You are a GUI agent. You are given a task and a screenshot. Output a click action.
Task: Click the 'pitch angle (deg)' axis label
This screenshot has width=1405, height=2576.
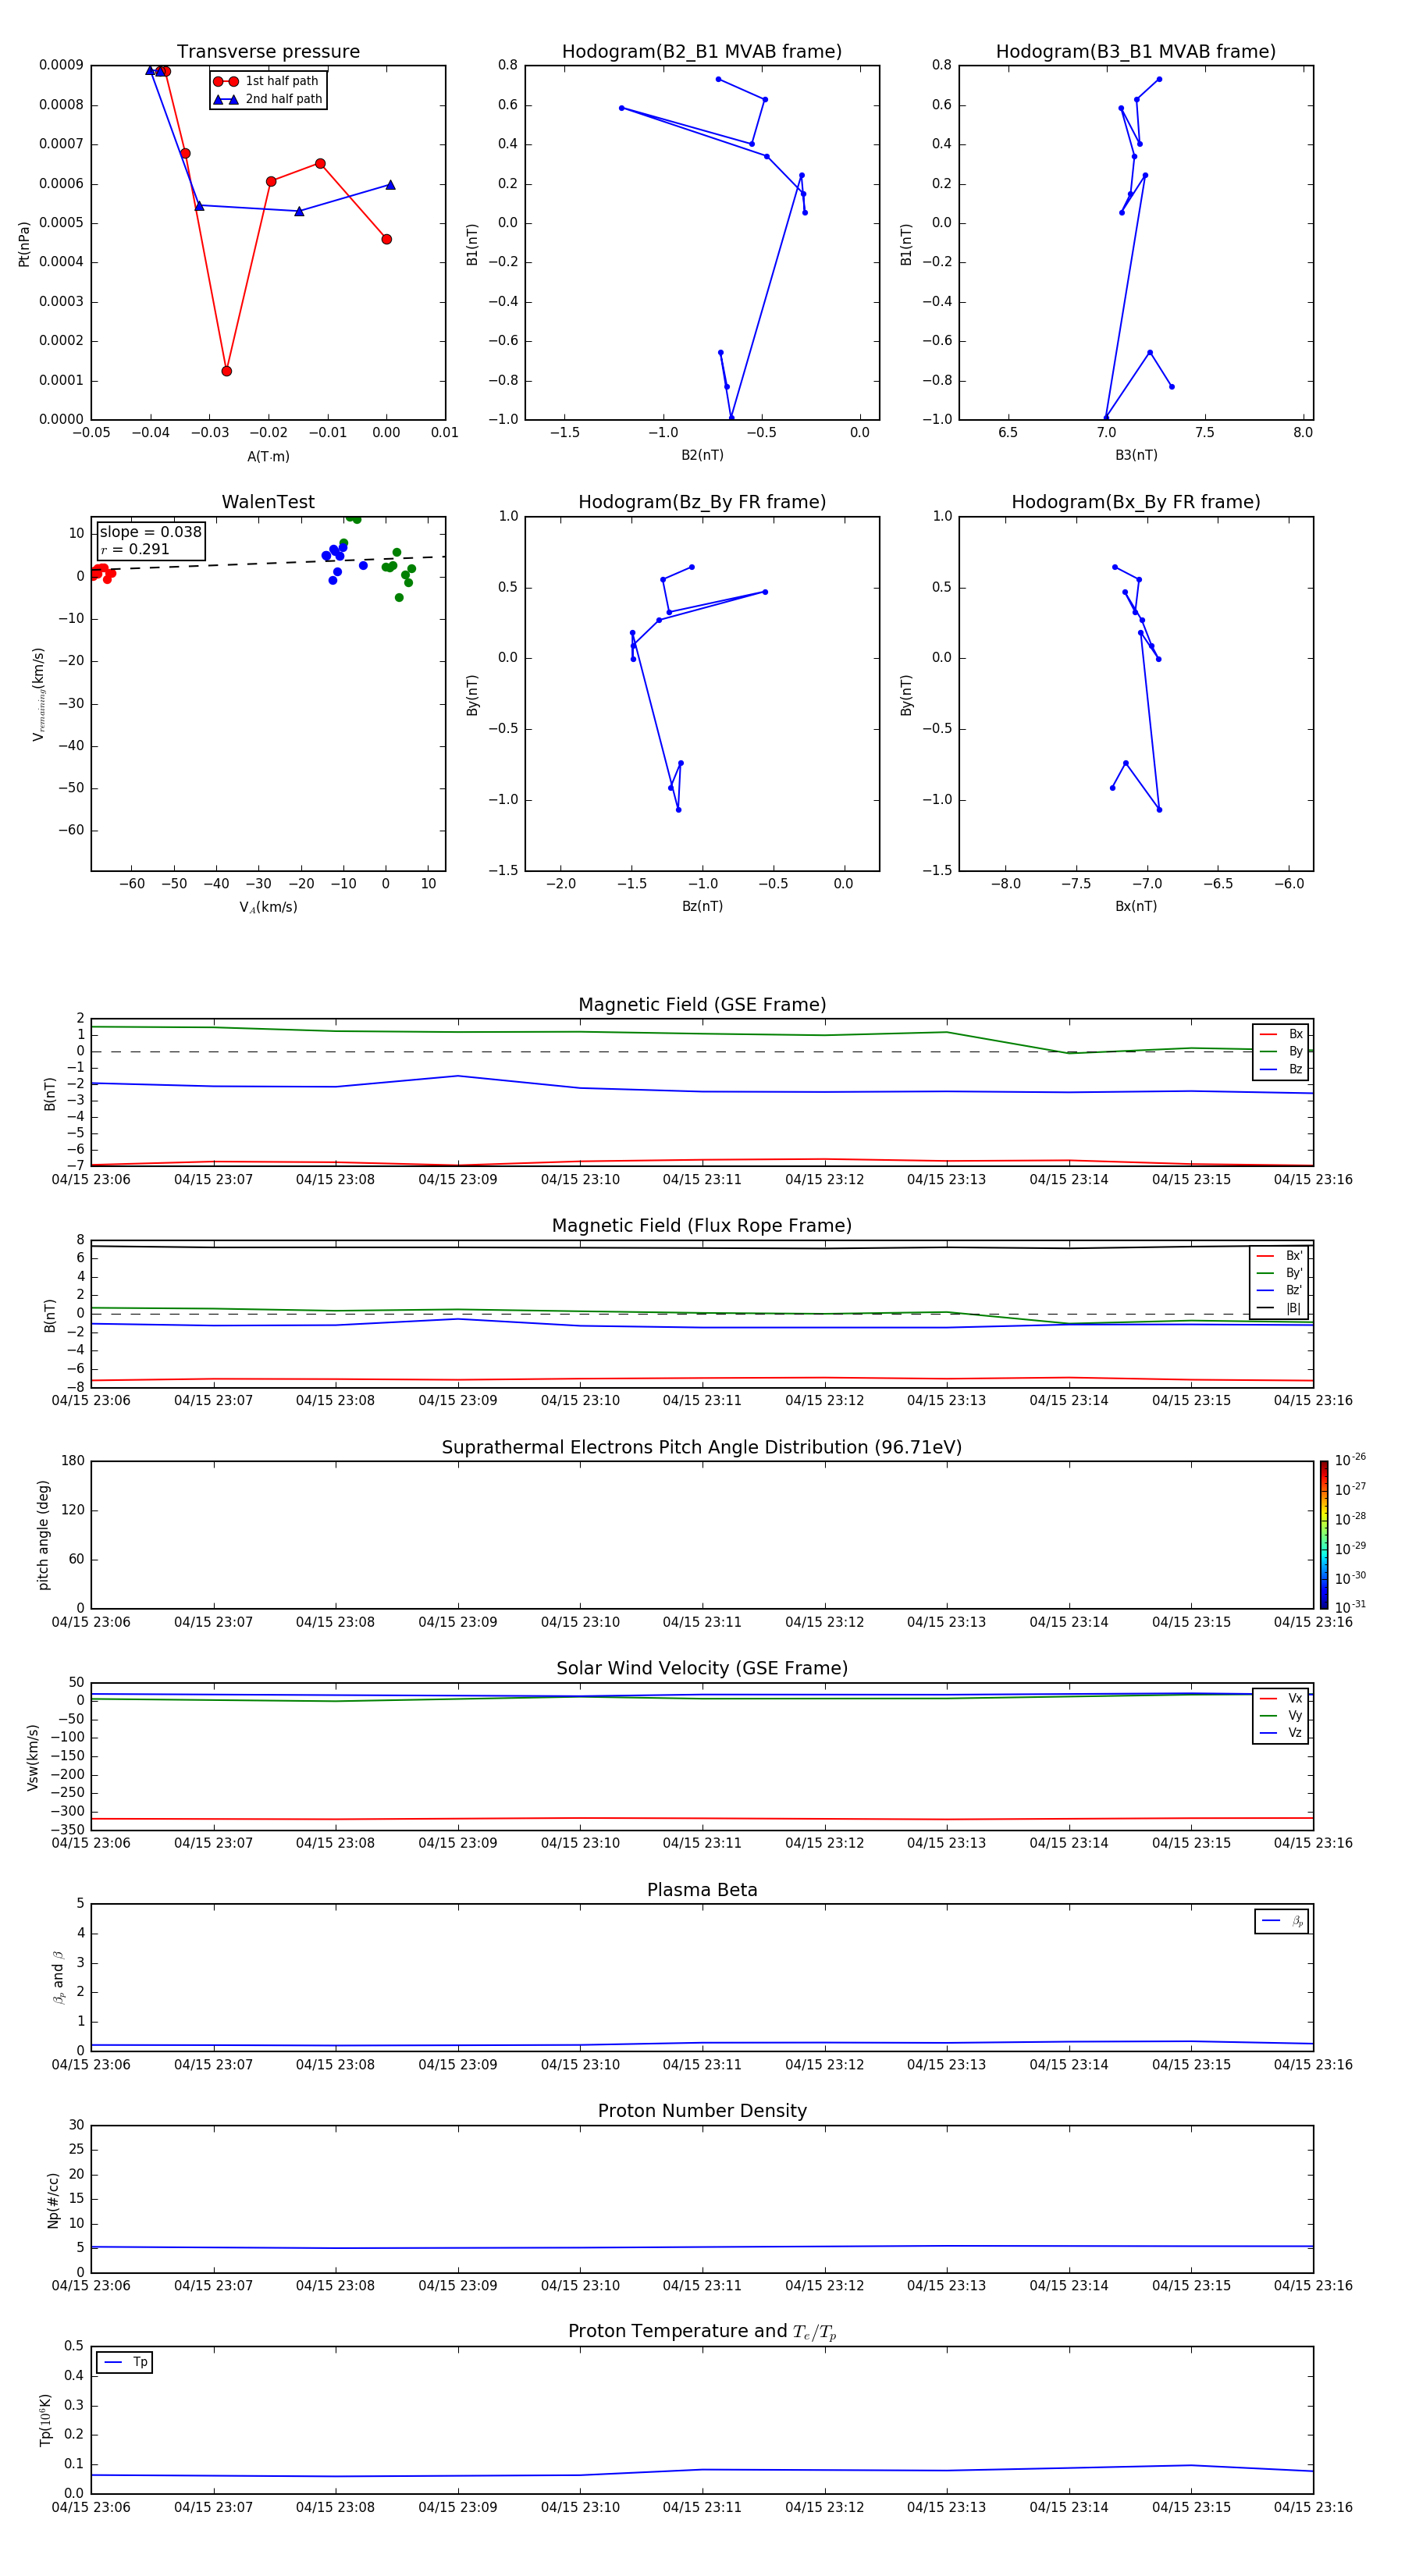pos(43,1535)
